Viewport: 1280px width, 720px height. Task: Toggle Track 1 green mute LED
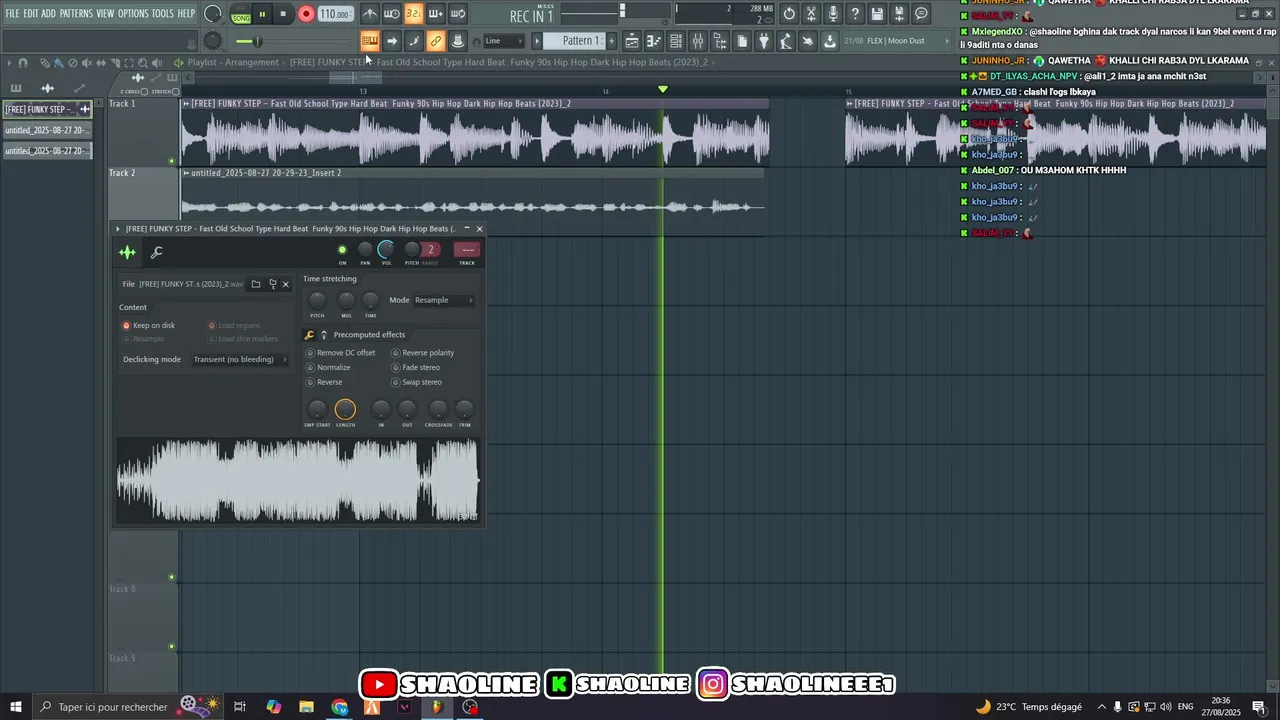(x=172, y=161)
